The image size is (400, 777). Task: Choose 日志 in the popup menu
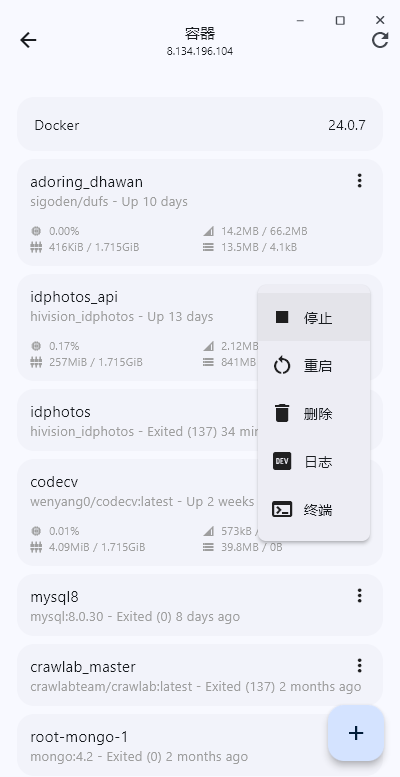314,462
